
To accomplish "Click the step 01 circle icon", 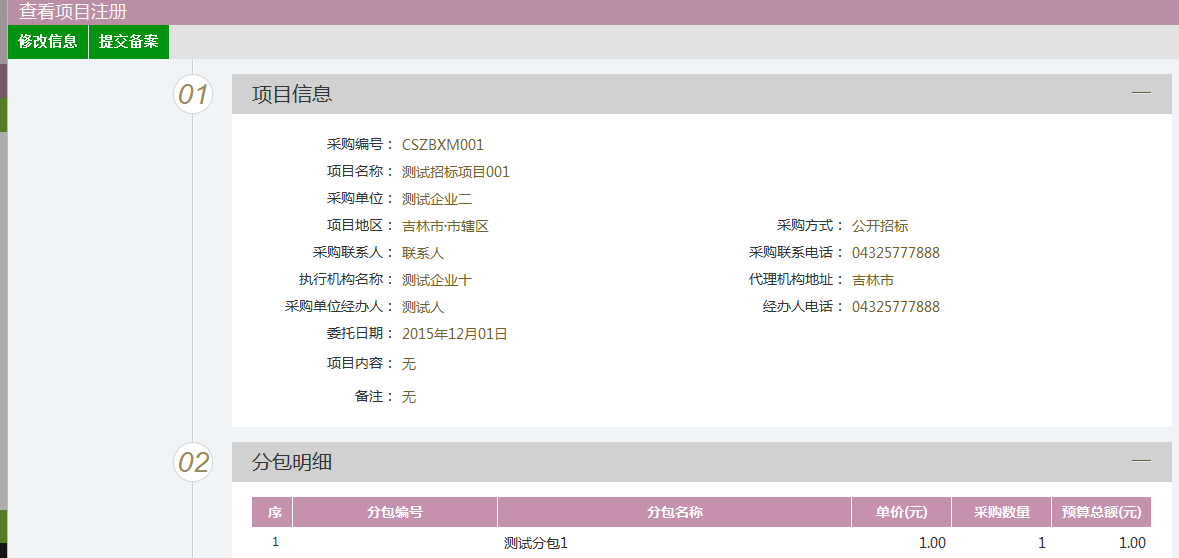I will (x=193, y=95).
